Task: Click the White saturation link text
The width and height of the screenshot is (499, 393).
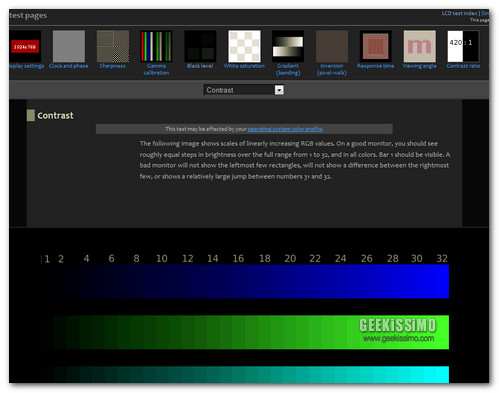Action: 244,66
